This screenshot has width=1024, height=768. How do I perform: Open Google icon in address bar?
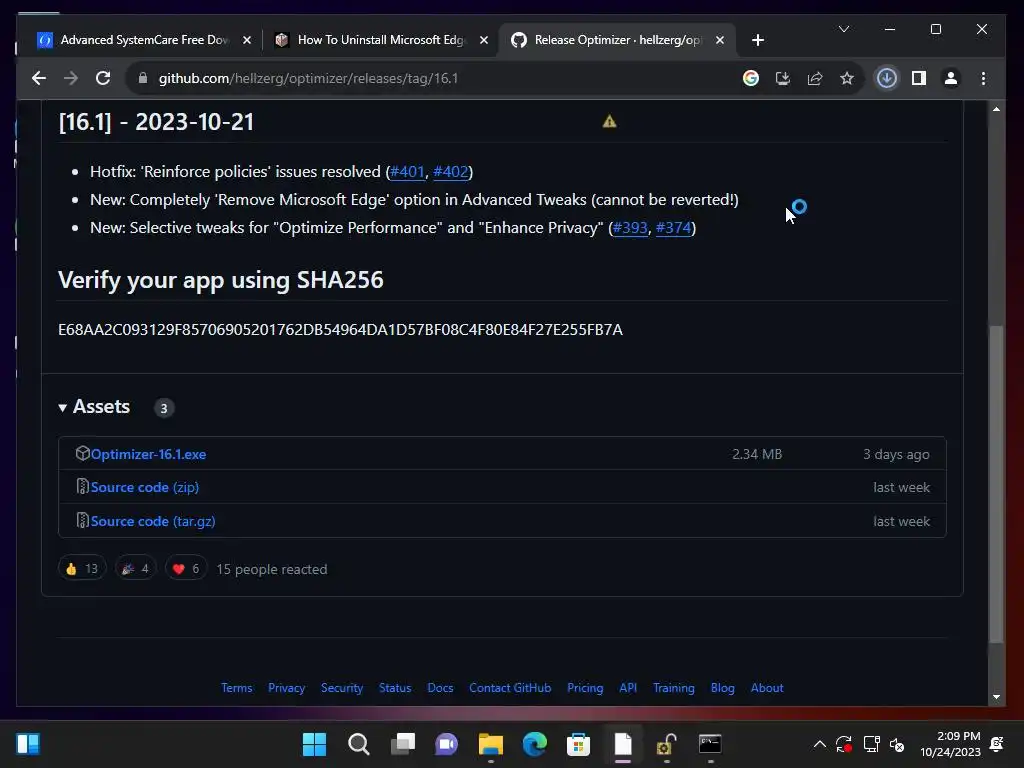751,78
